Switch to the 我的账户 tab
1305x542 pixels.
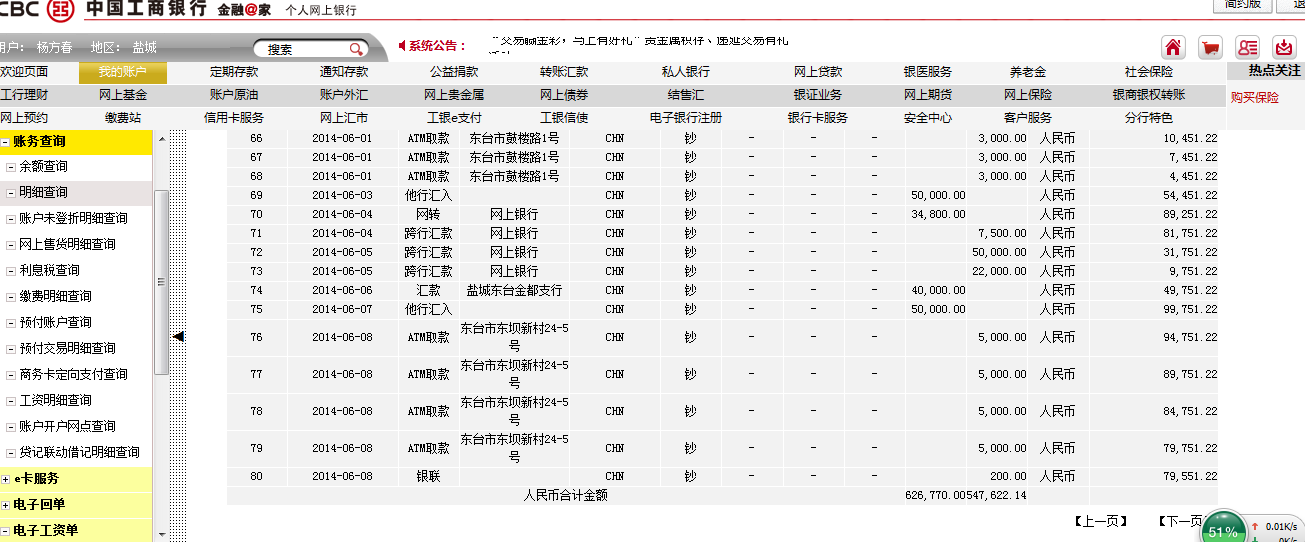(x=123, y=72)
